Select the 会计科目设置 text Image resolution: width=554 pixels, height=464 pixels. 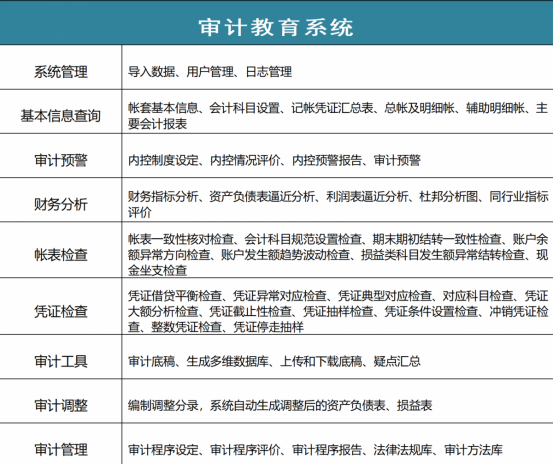coord(244,108)
